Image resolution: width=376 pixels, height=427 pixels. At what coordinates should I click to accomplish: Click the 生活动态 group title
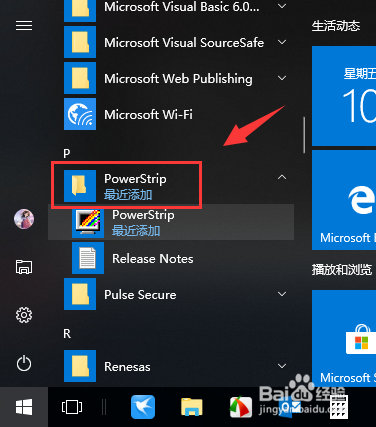pyautogui.click(x=336, y=26)
